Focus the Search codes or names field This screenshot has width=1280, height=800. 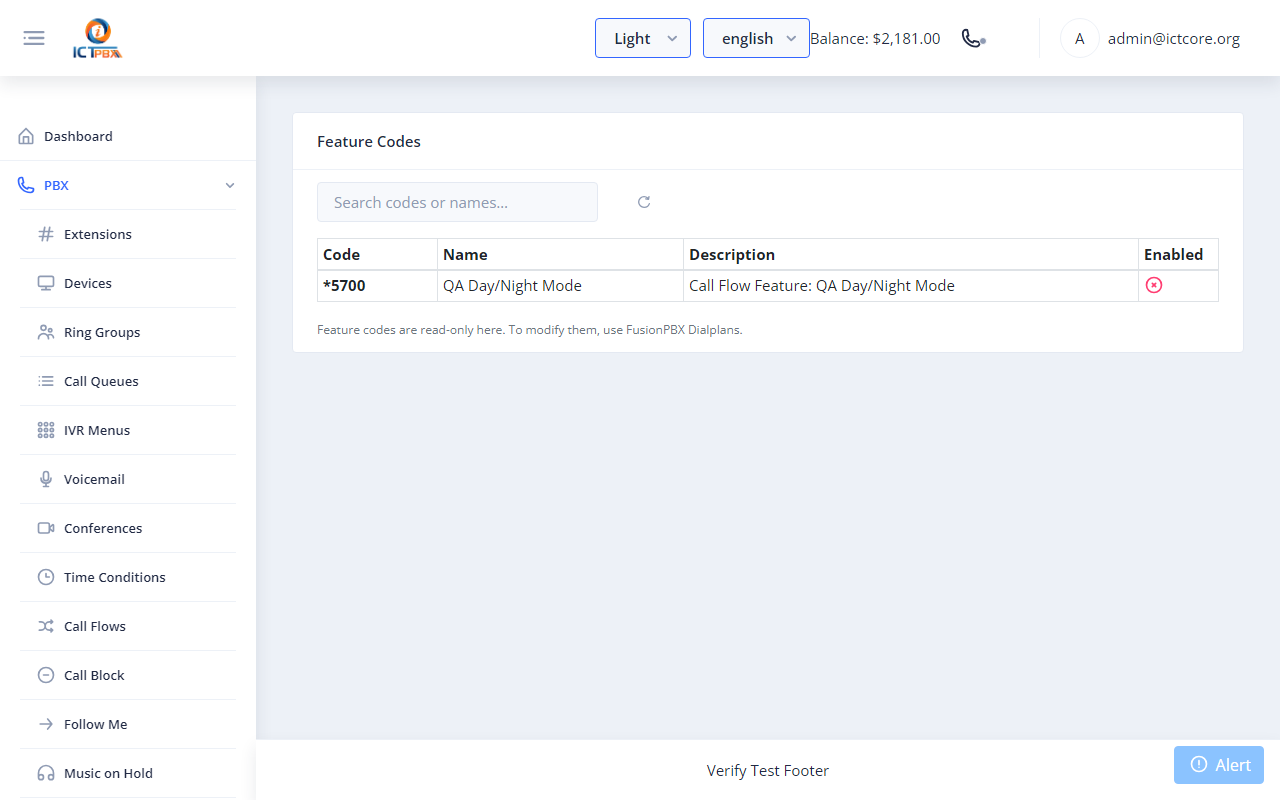coord(457,202)
